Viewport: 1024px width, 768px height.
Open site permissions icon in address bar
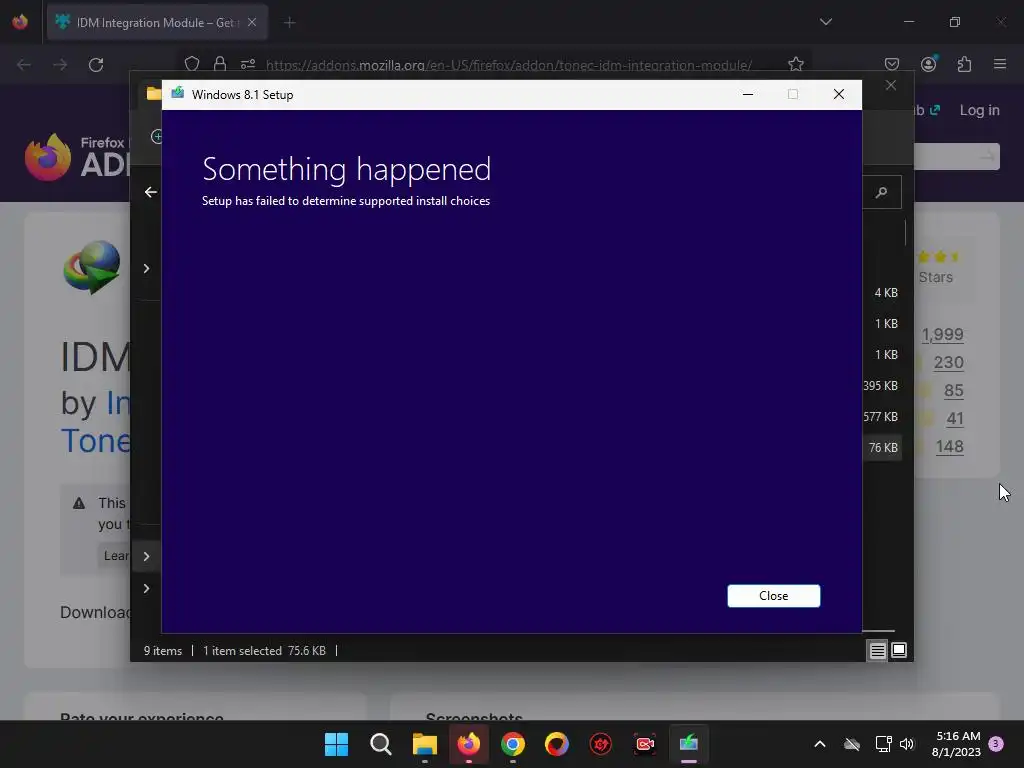(248, 64)
